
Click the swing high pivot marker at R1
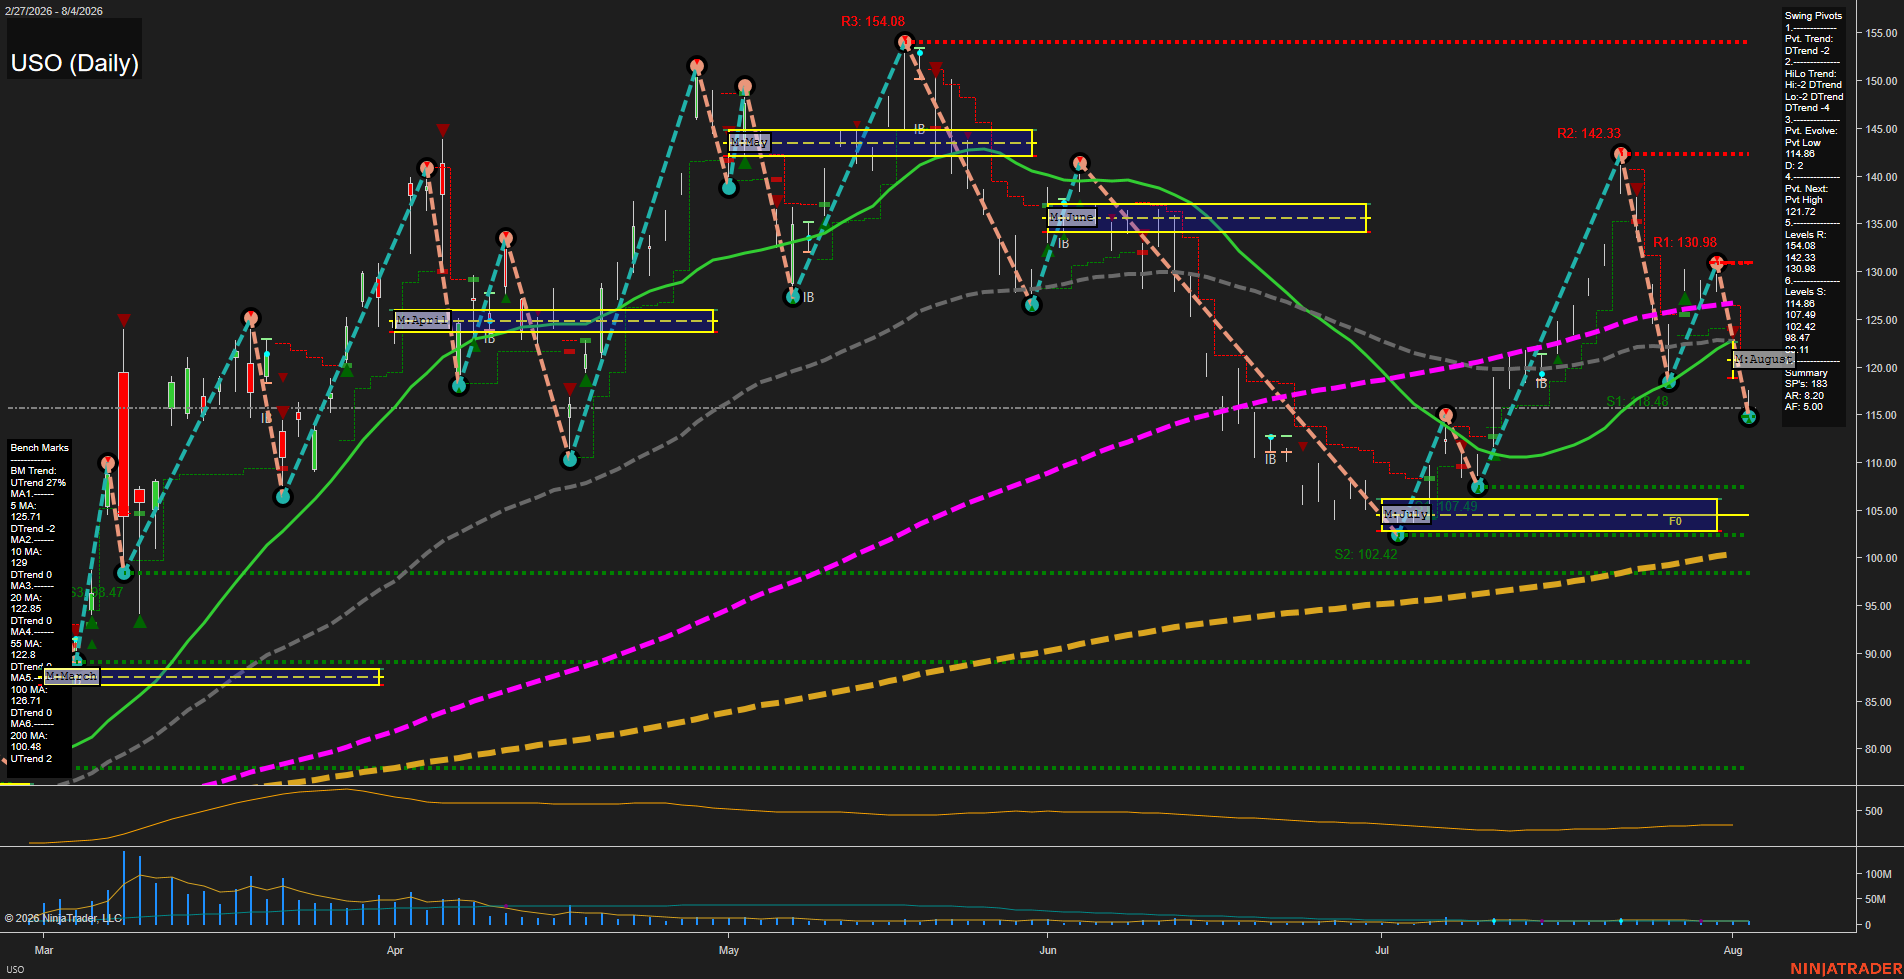point(1717,263)
